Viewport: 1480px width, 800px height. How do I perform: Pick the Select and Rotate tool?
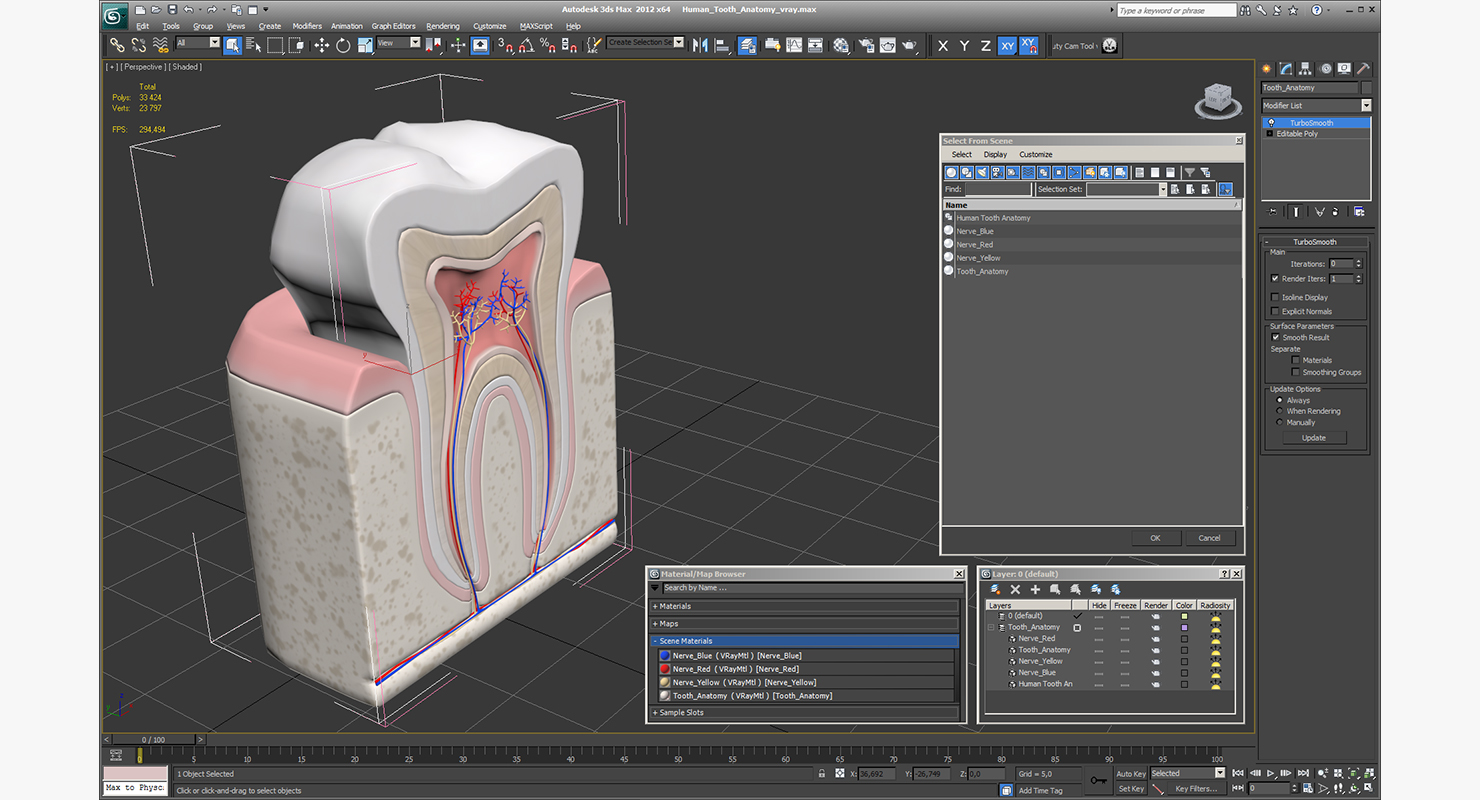[x=343, y=45]
